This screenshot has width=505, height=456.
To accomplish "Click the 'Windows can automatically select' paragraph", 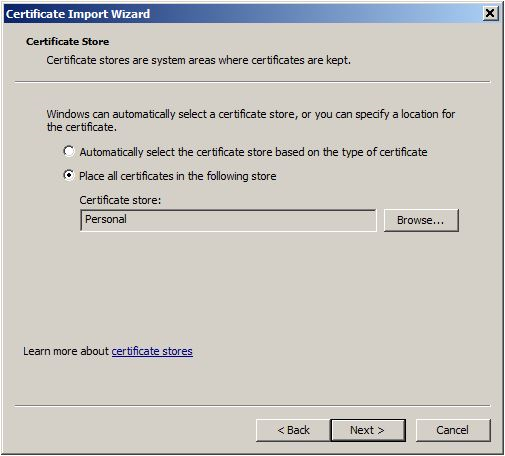I will 251,120.
